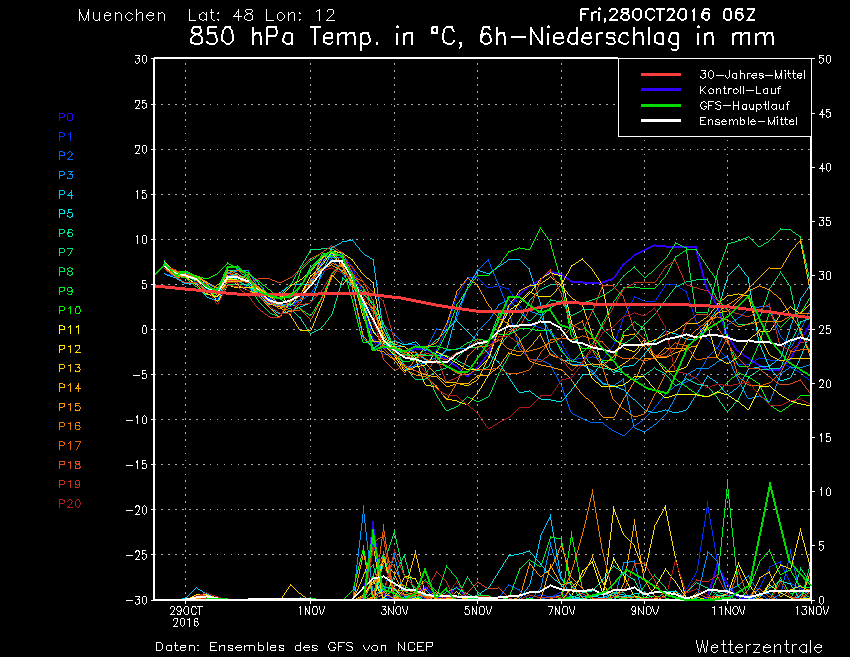This screenshot has height=657, width=850.
Task: Click the P19 ensemble label
Action: click(x=69, y=484)
